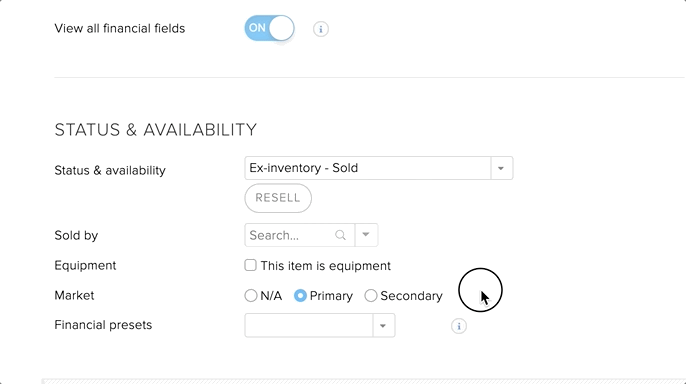Click the info icon next to Financial presets

pyautogui.click(x=458, y=326)
